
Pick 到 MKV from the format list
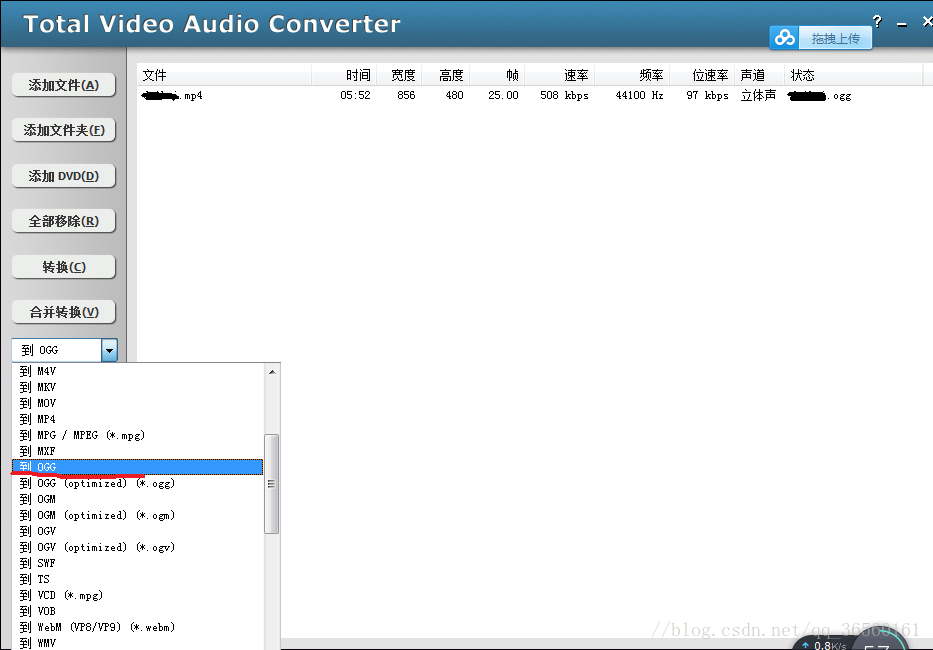(x=138, y=387)
